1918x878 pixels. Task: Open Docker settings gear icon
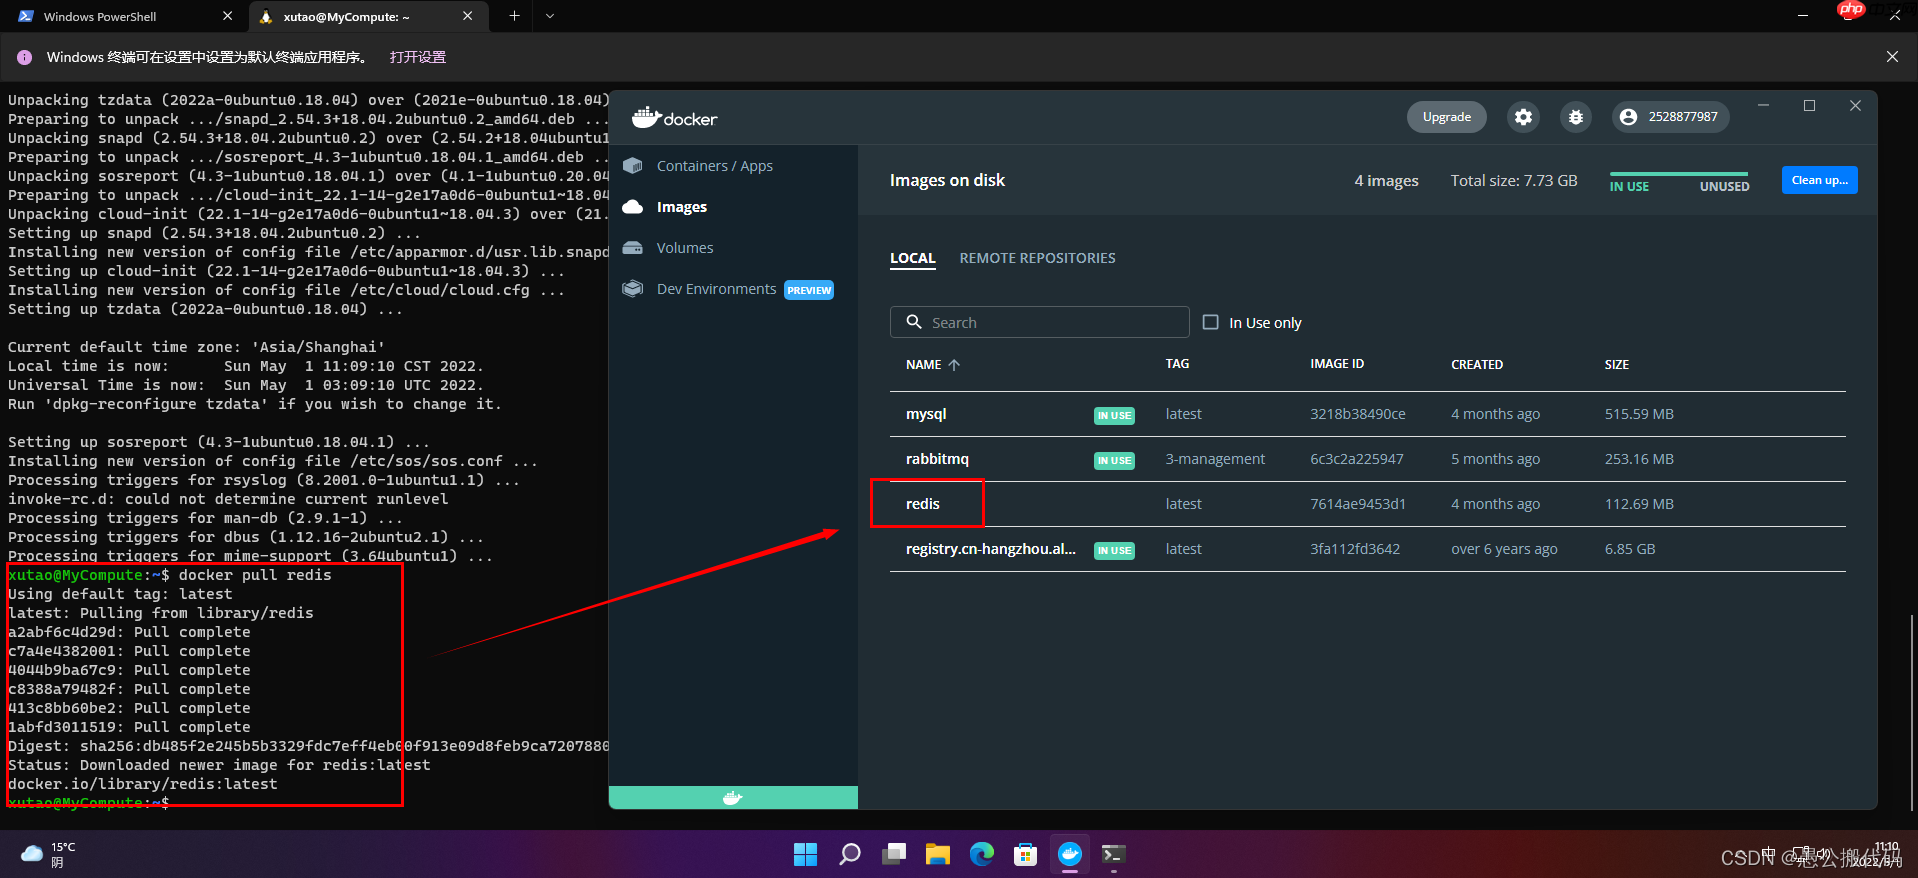coord(1523,117)
